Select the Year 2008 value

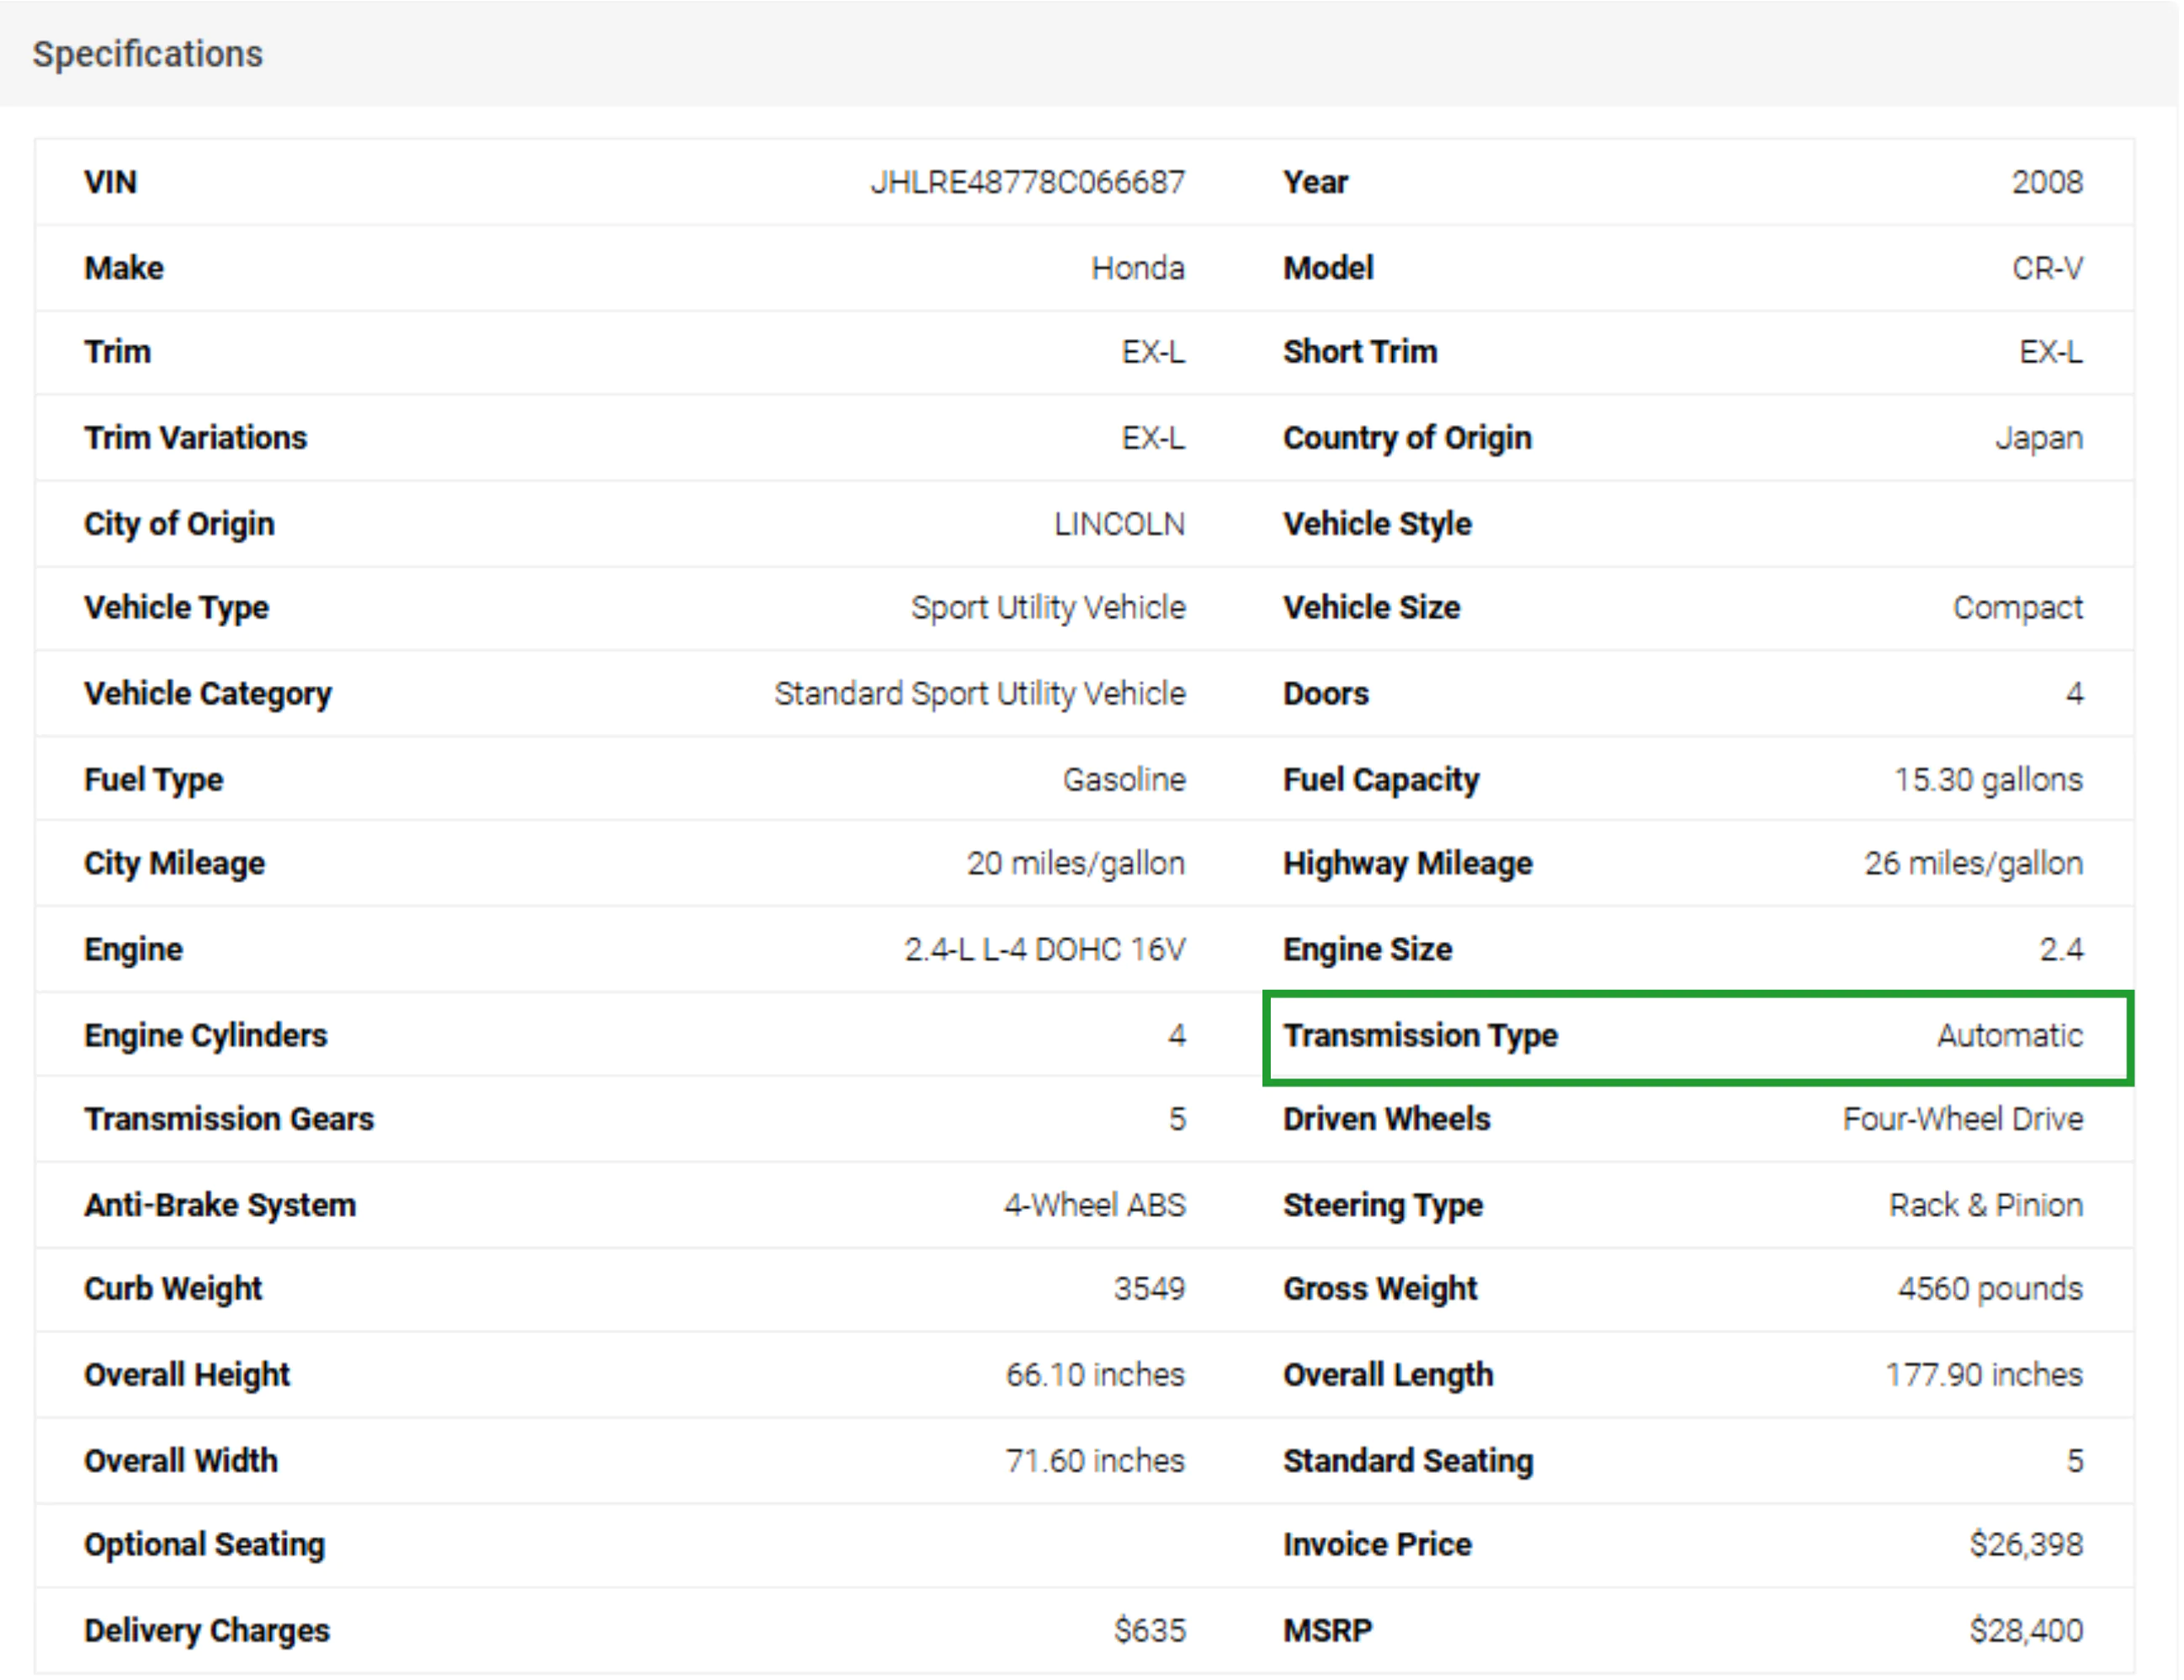2048,181
